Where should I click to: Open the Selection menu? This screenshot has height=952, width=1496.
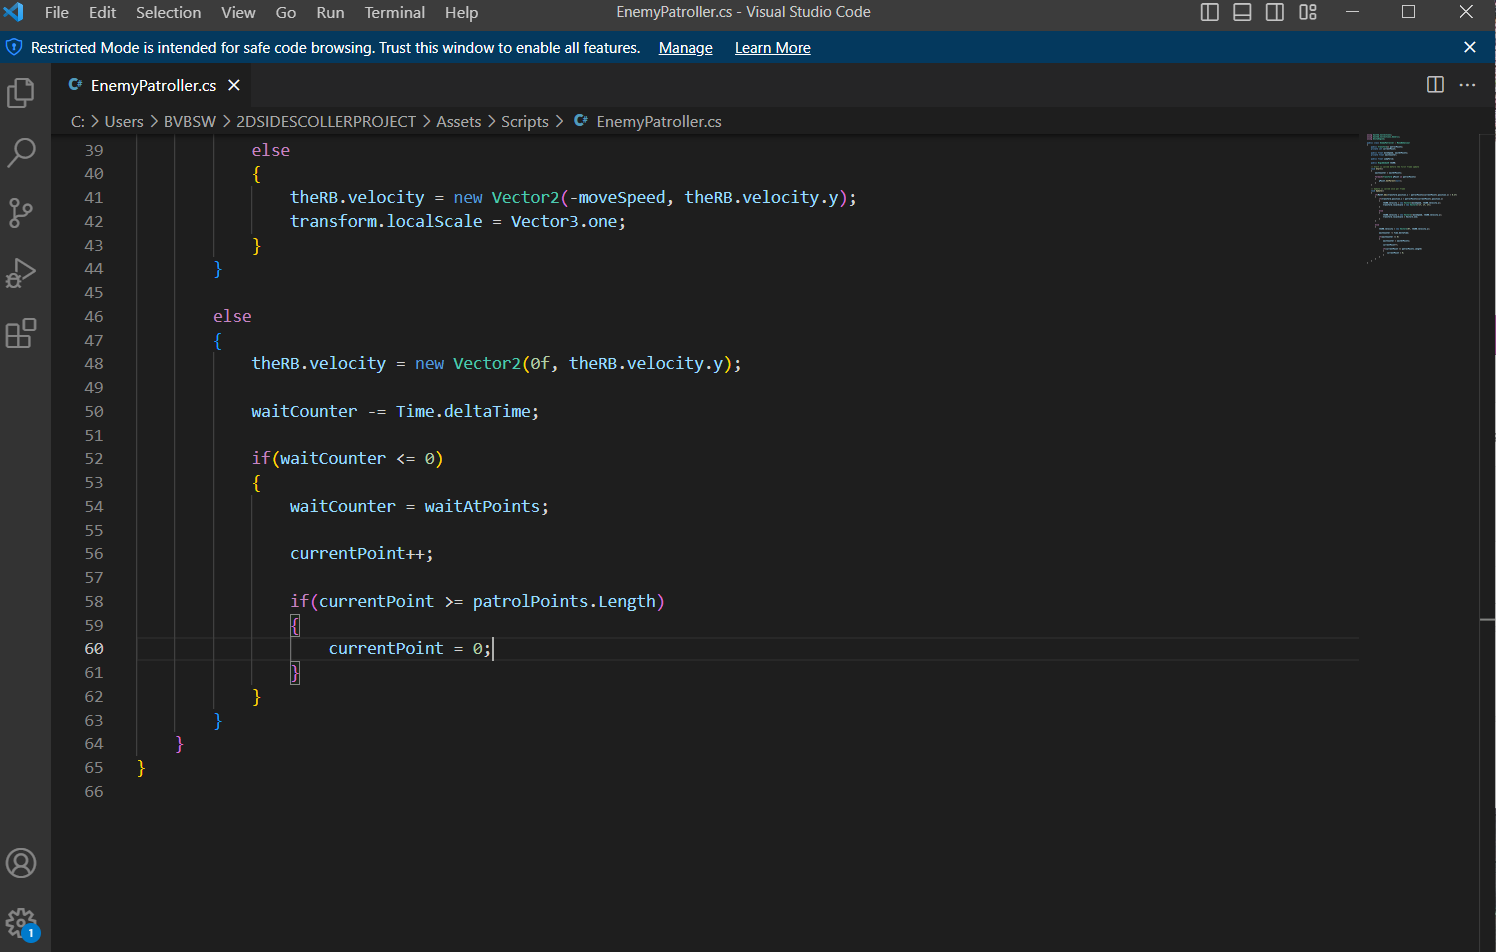point(168,12)
